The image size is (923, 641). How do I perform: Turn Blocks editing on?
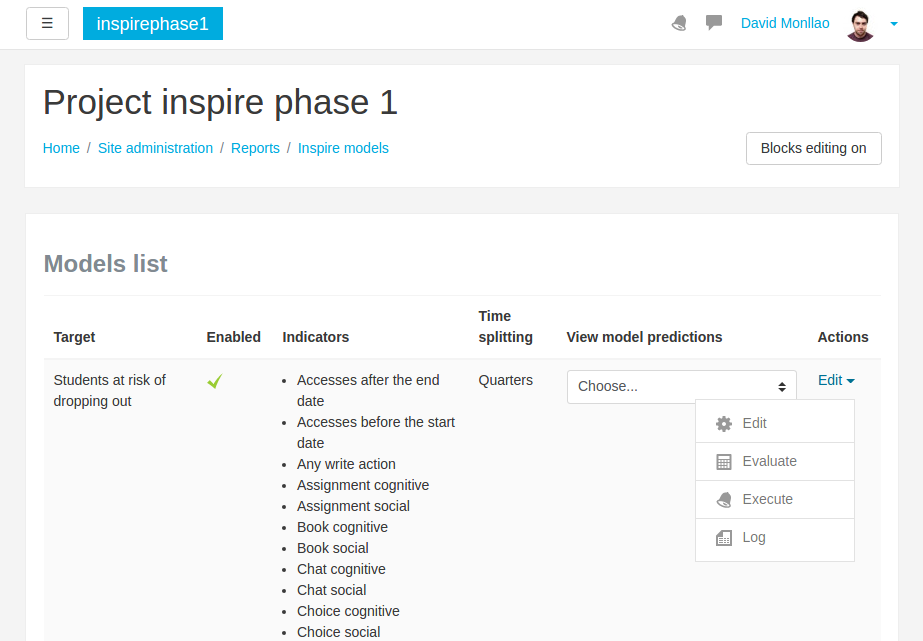pyautogui.click(x=814, y=148)
